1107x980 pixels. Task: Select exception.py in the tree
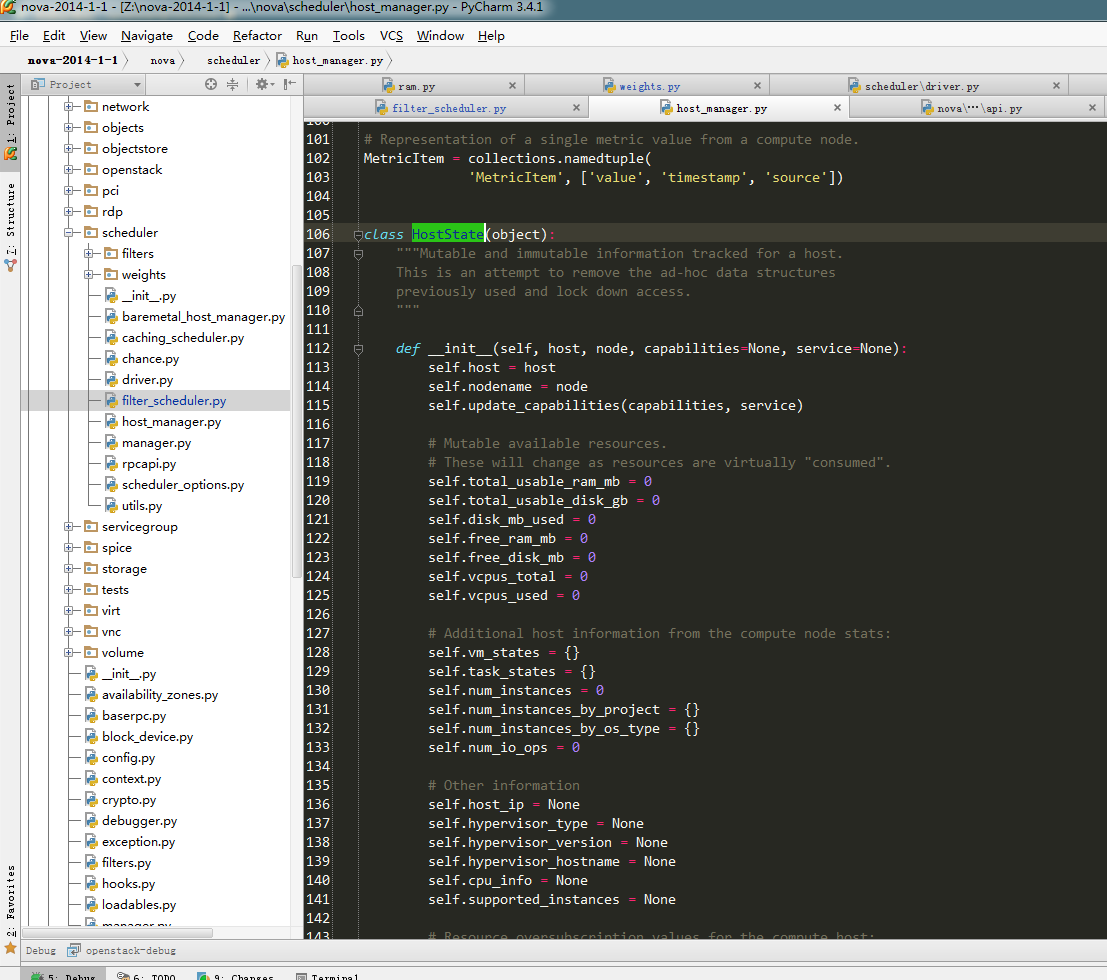click(138, 842)
